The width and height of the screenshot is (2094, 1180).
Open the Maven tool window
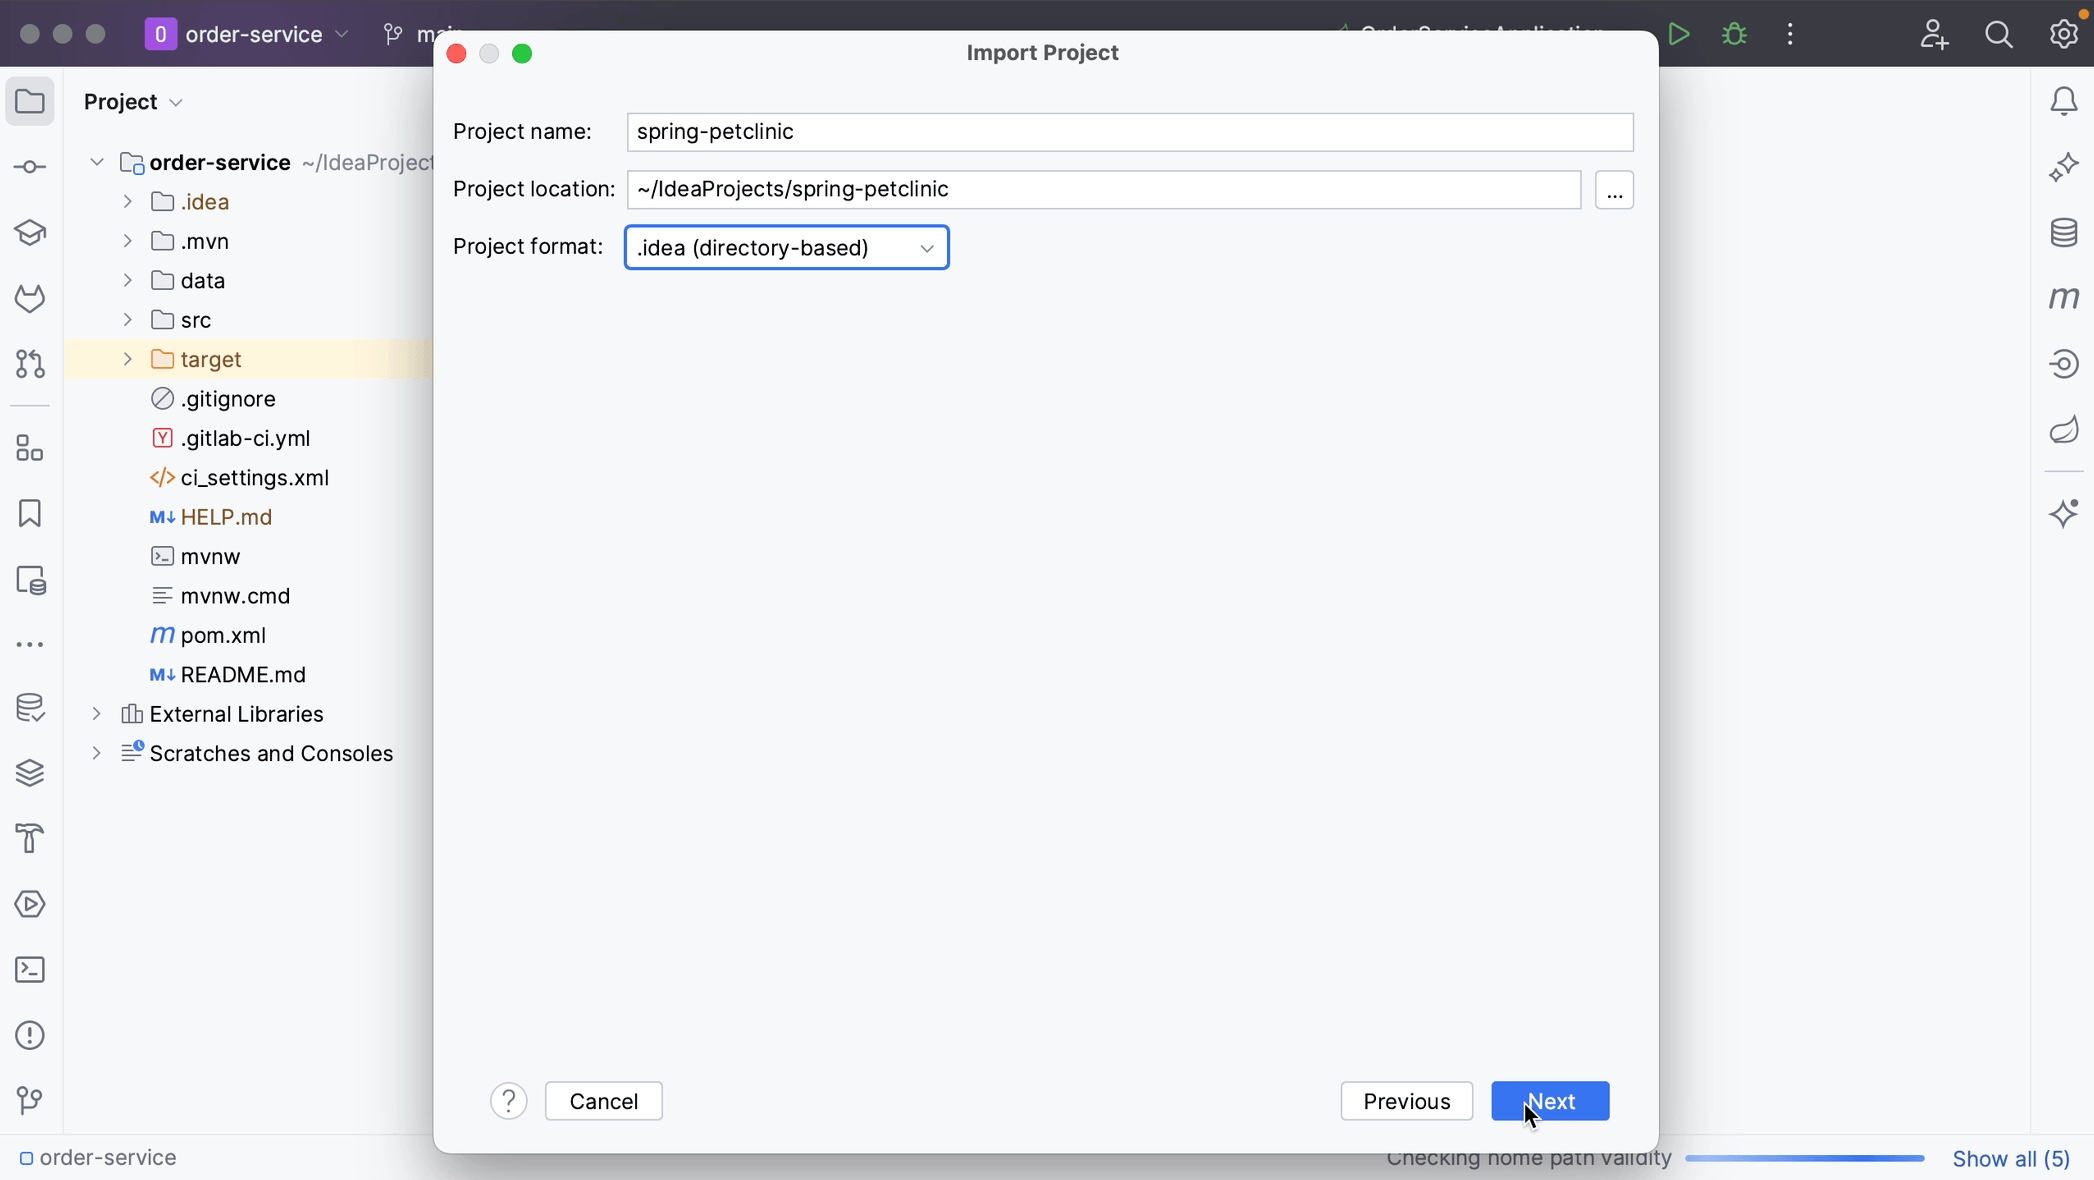[x=2064, y=298]
